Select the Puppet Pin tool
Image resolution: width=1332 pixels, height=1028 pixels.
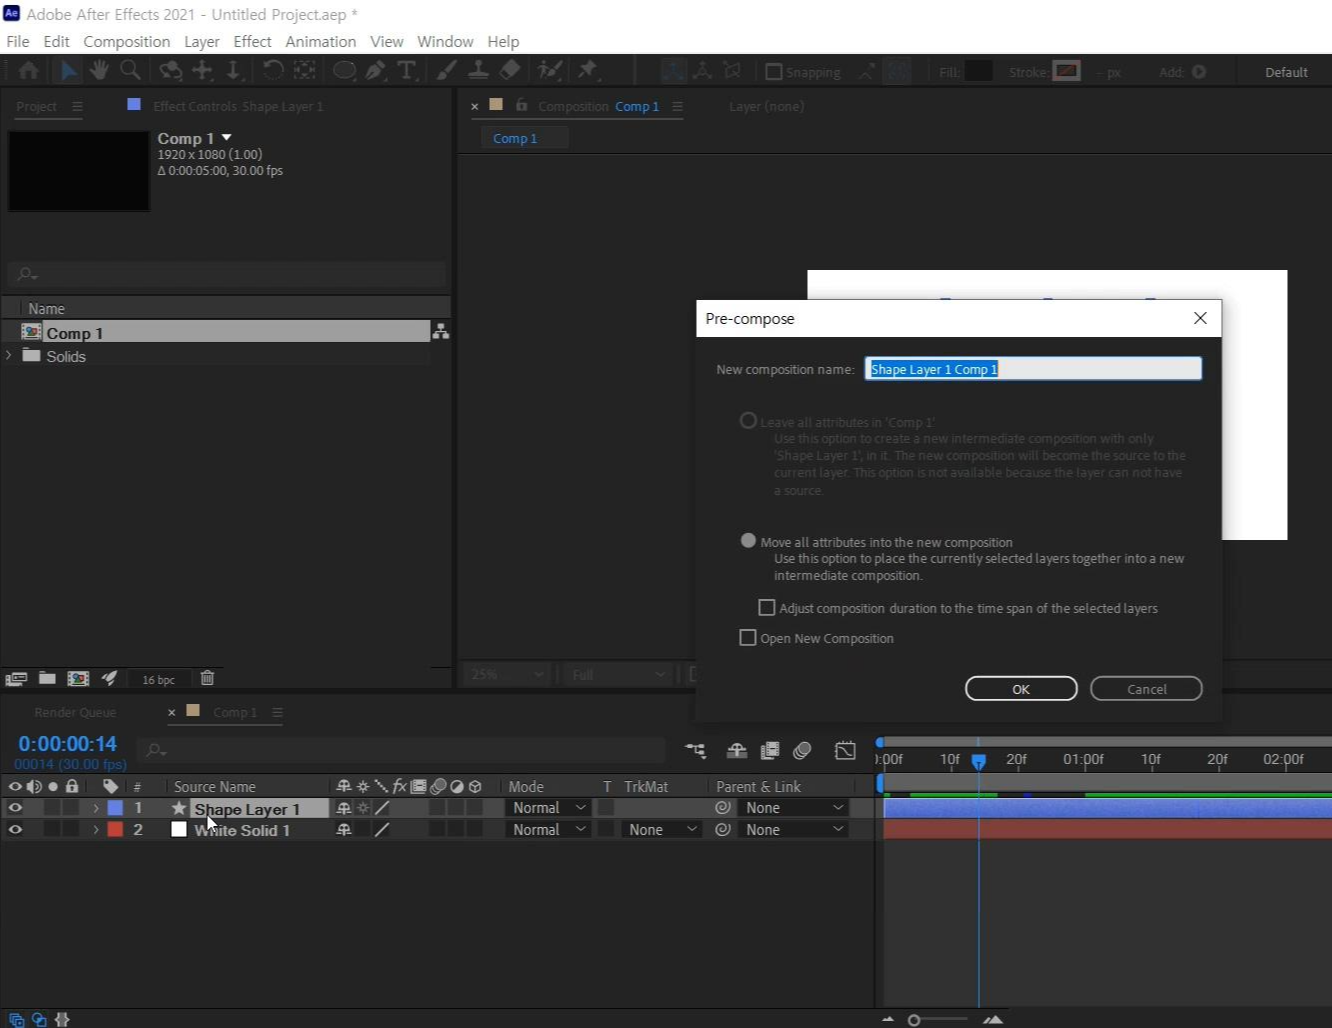[x=588, y=71]
